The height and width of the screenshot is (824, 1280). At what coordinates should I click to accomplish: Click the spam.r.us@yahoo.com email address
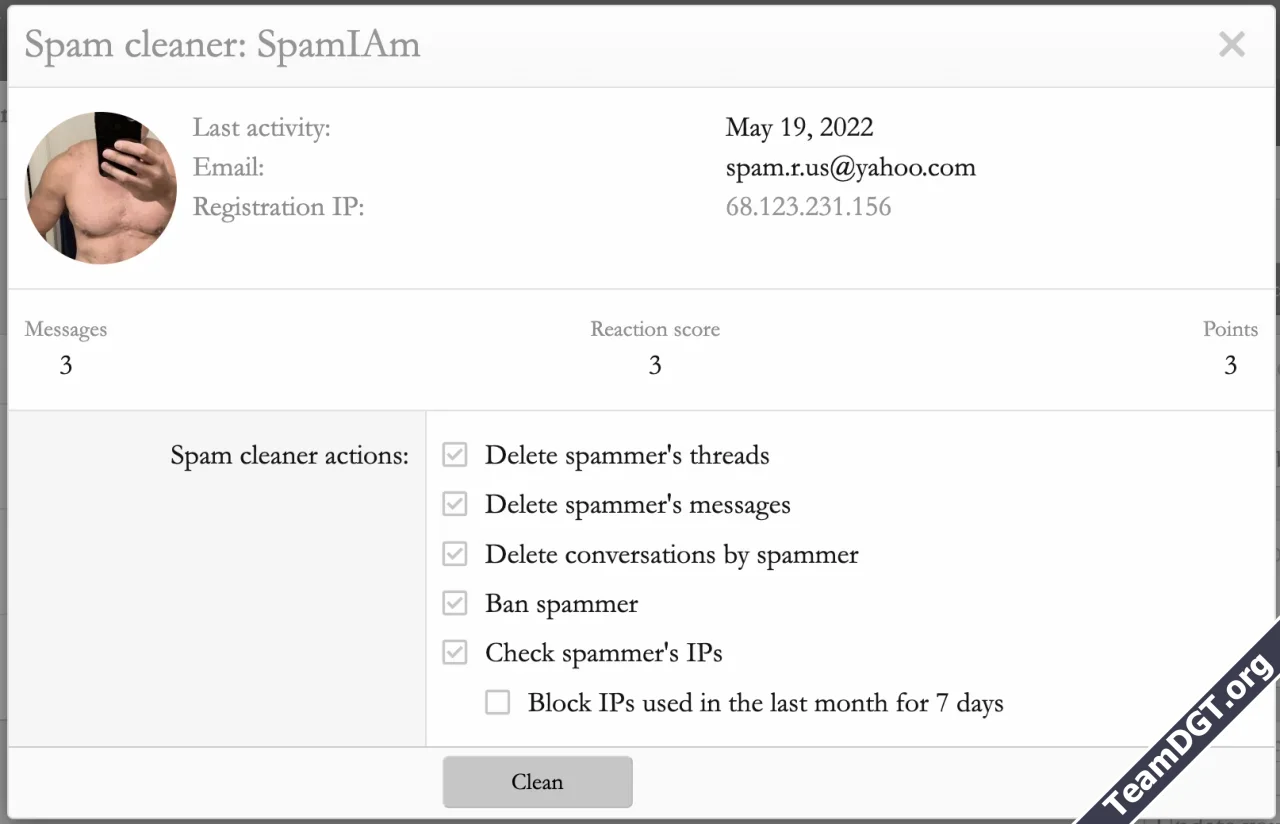[850, 167]
